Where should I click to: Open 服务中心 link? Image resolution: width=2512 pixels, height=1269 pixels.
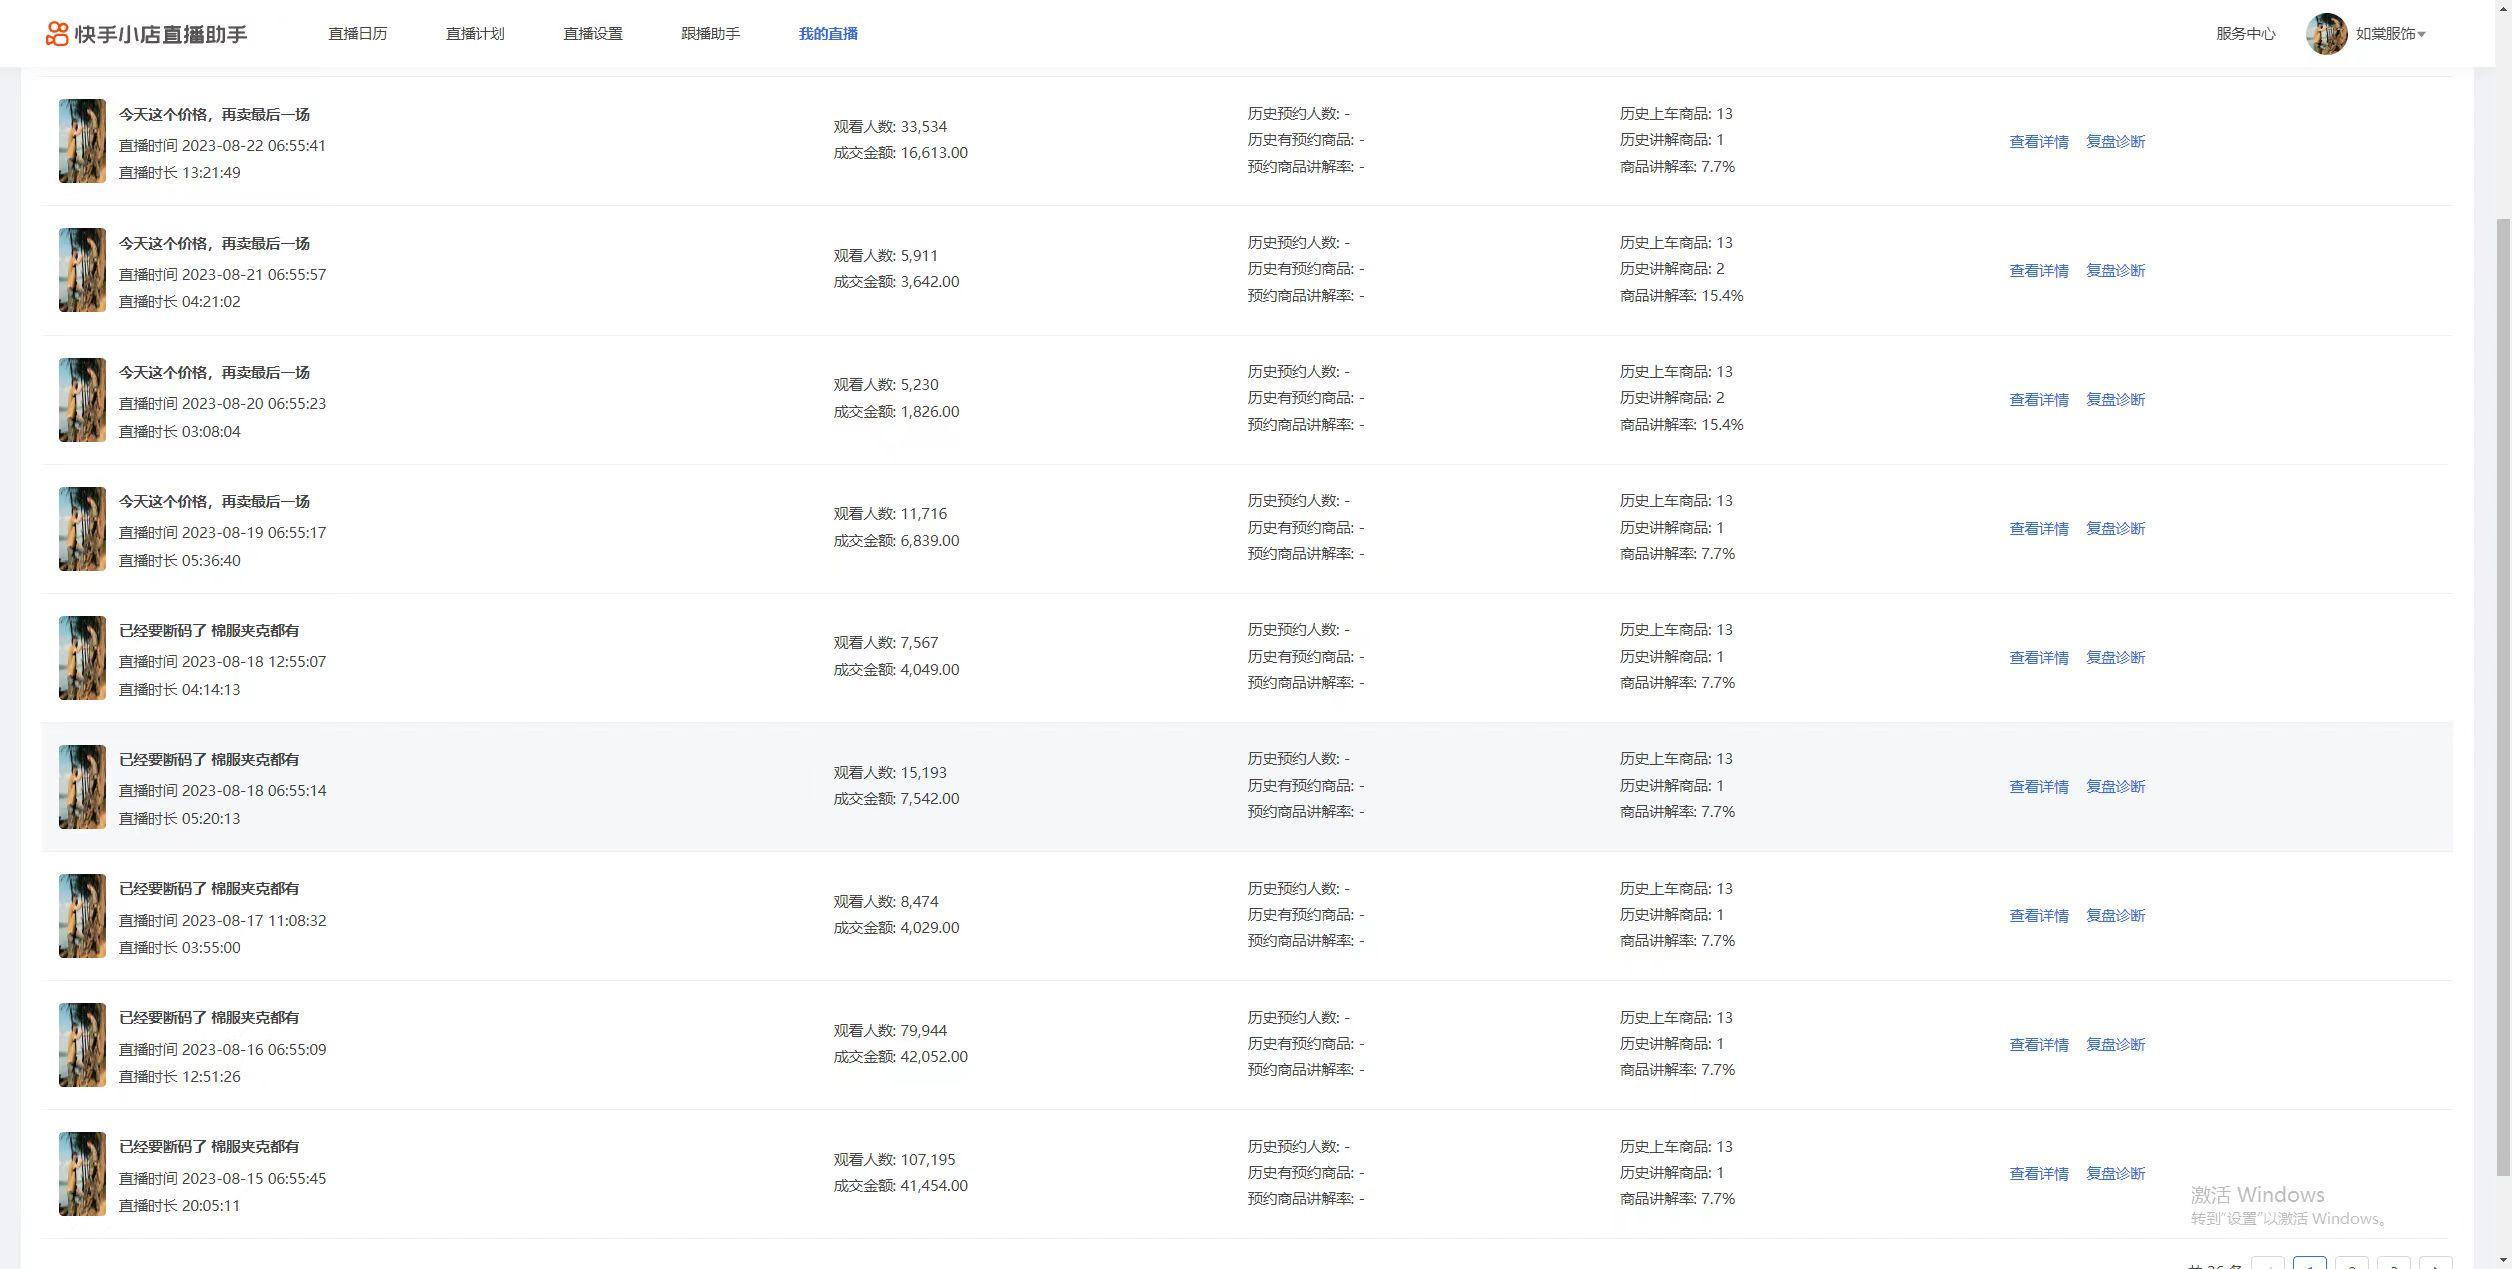[x=2245, y=34]
